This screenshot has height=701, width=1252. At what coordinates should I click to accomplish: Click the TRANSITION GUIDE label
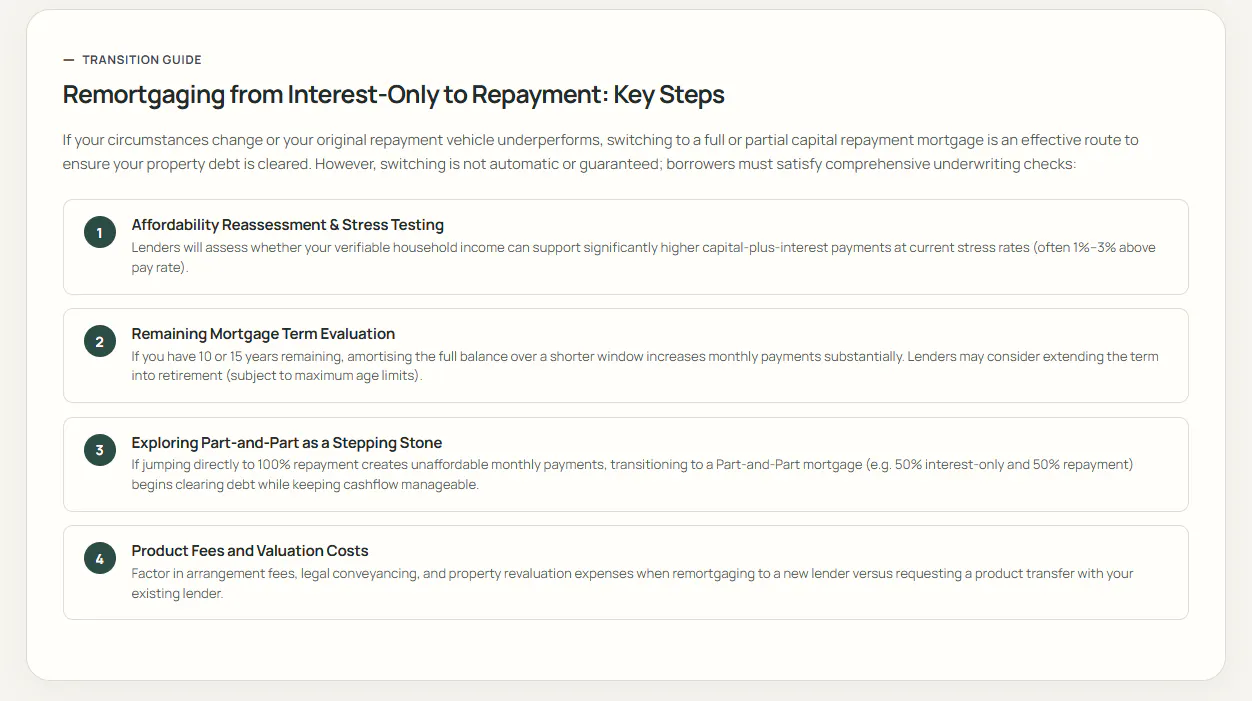pos(142,60)
